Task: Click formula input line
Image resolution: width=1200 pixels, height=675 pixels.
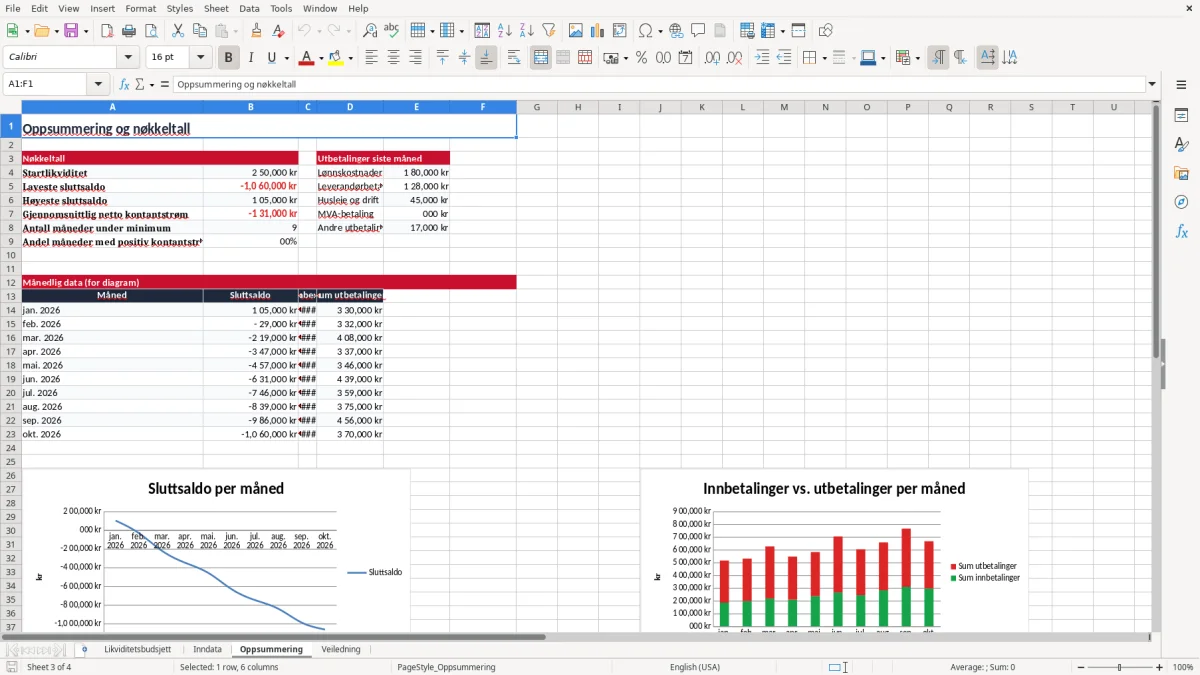Action: tap(658, 85)
